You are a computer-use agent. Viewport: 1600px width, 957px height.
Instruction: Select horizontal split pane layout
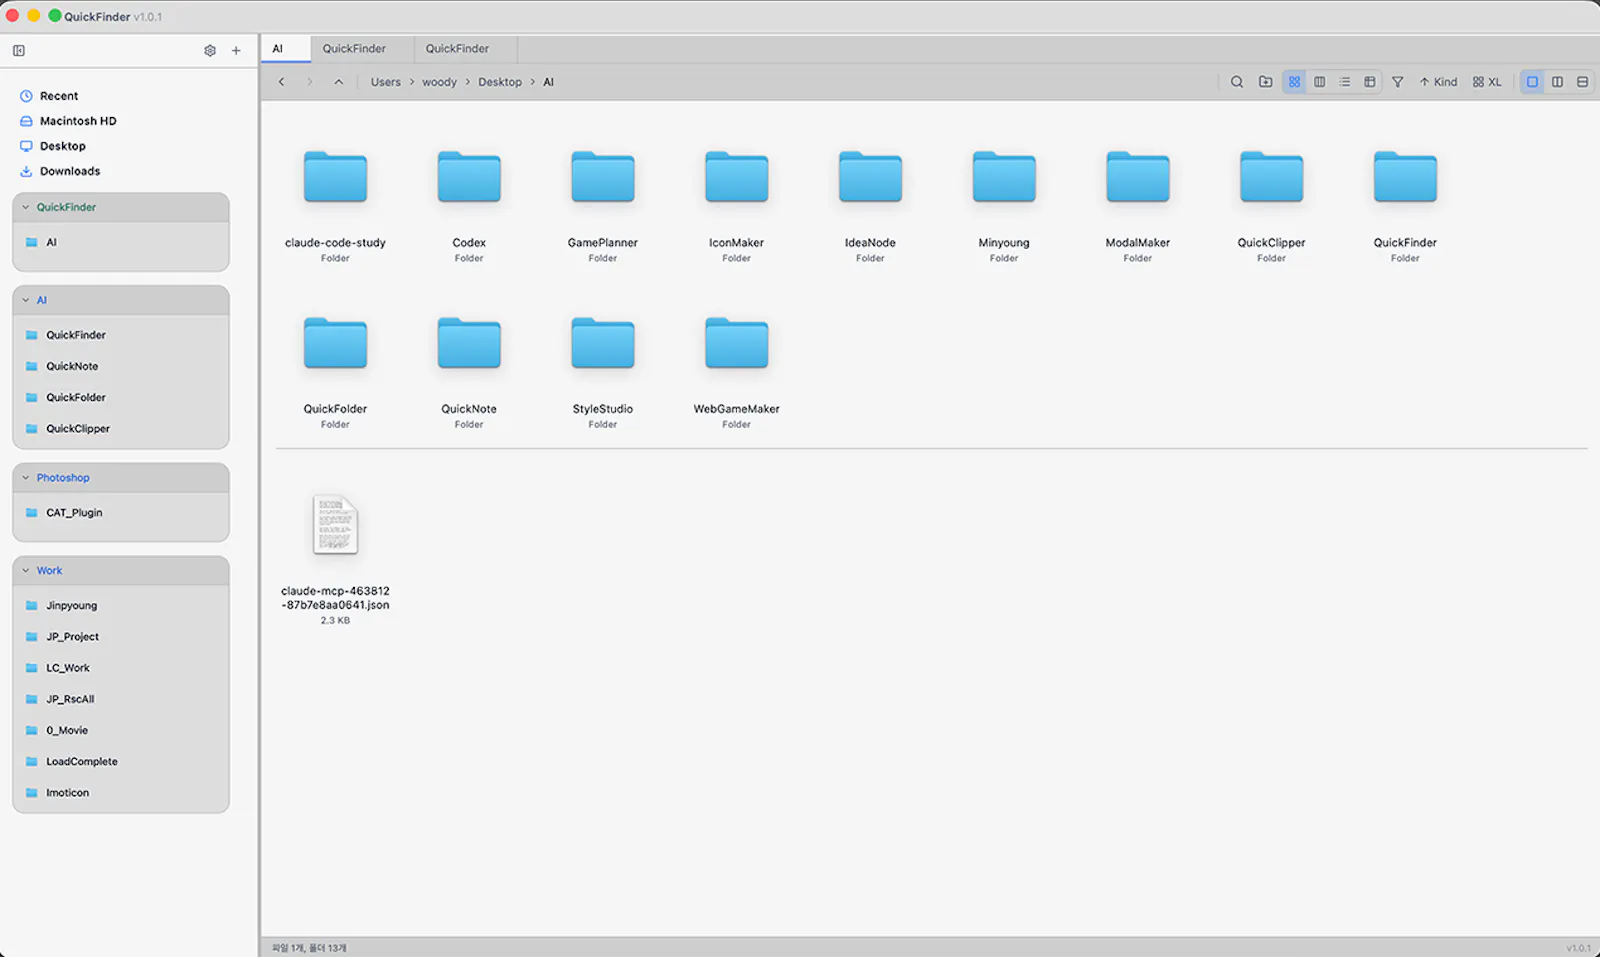(x=1582, y=82)
